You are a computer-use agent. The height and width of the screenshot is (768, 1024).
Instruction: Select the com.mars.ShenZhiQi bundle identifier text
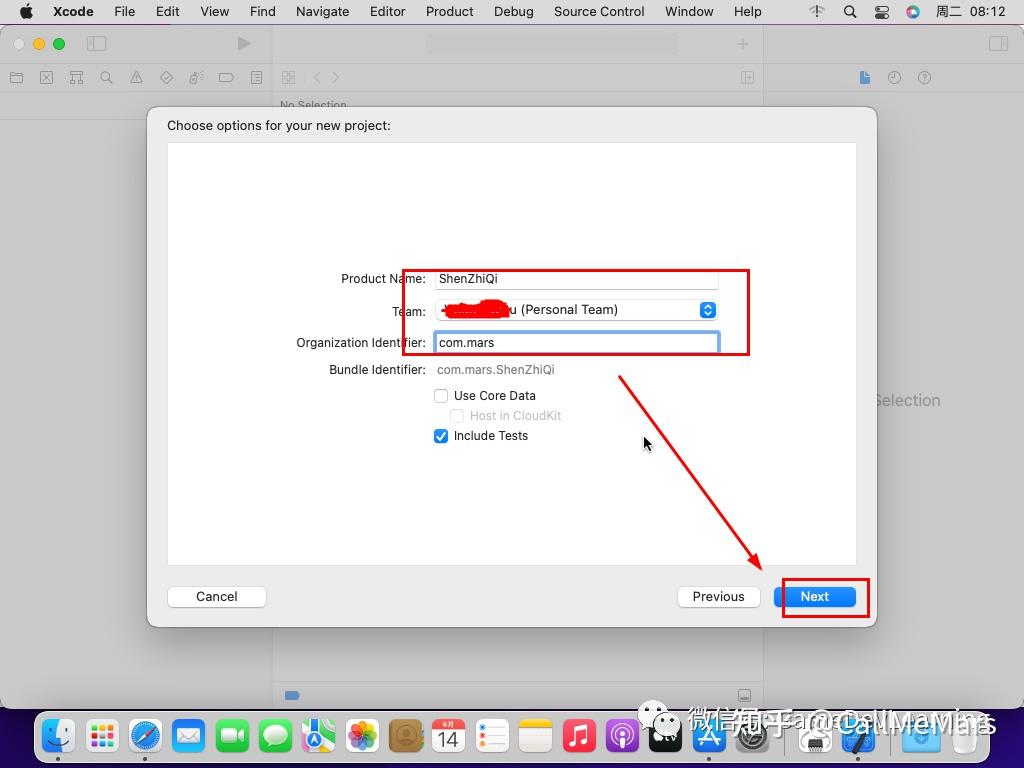[x=496, y=370]
